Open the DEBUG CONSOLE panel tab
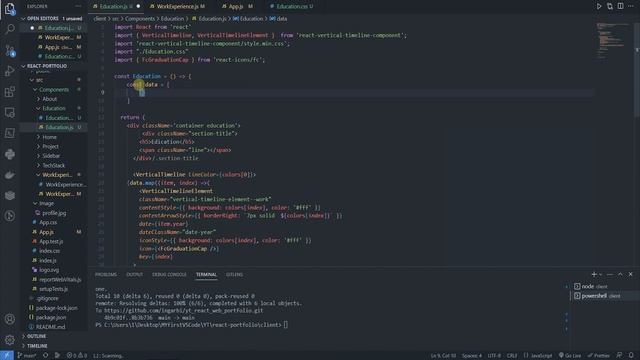This screenshot has width=640, height=360. point(169,275)
